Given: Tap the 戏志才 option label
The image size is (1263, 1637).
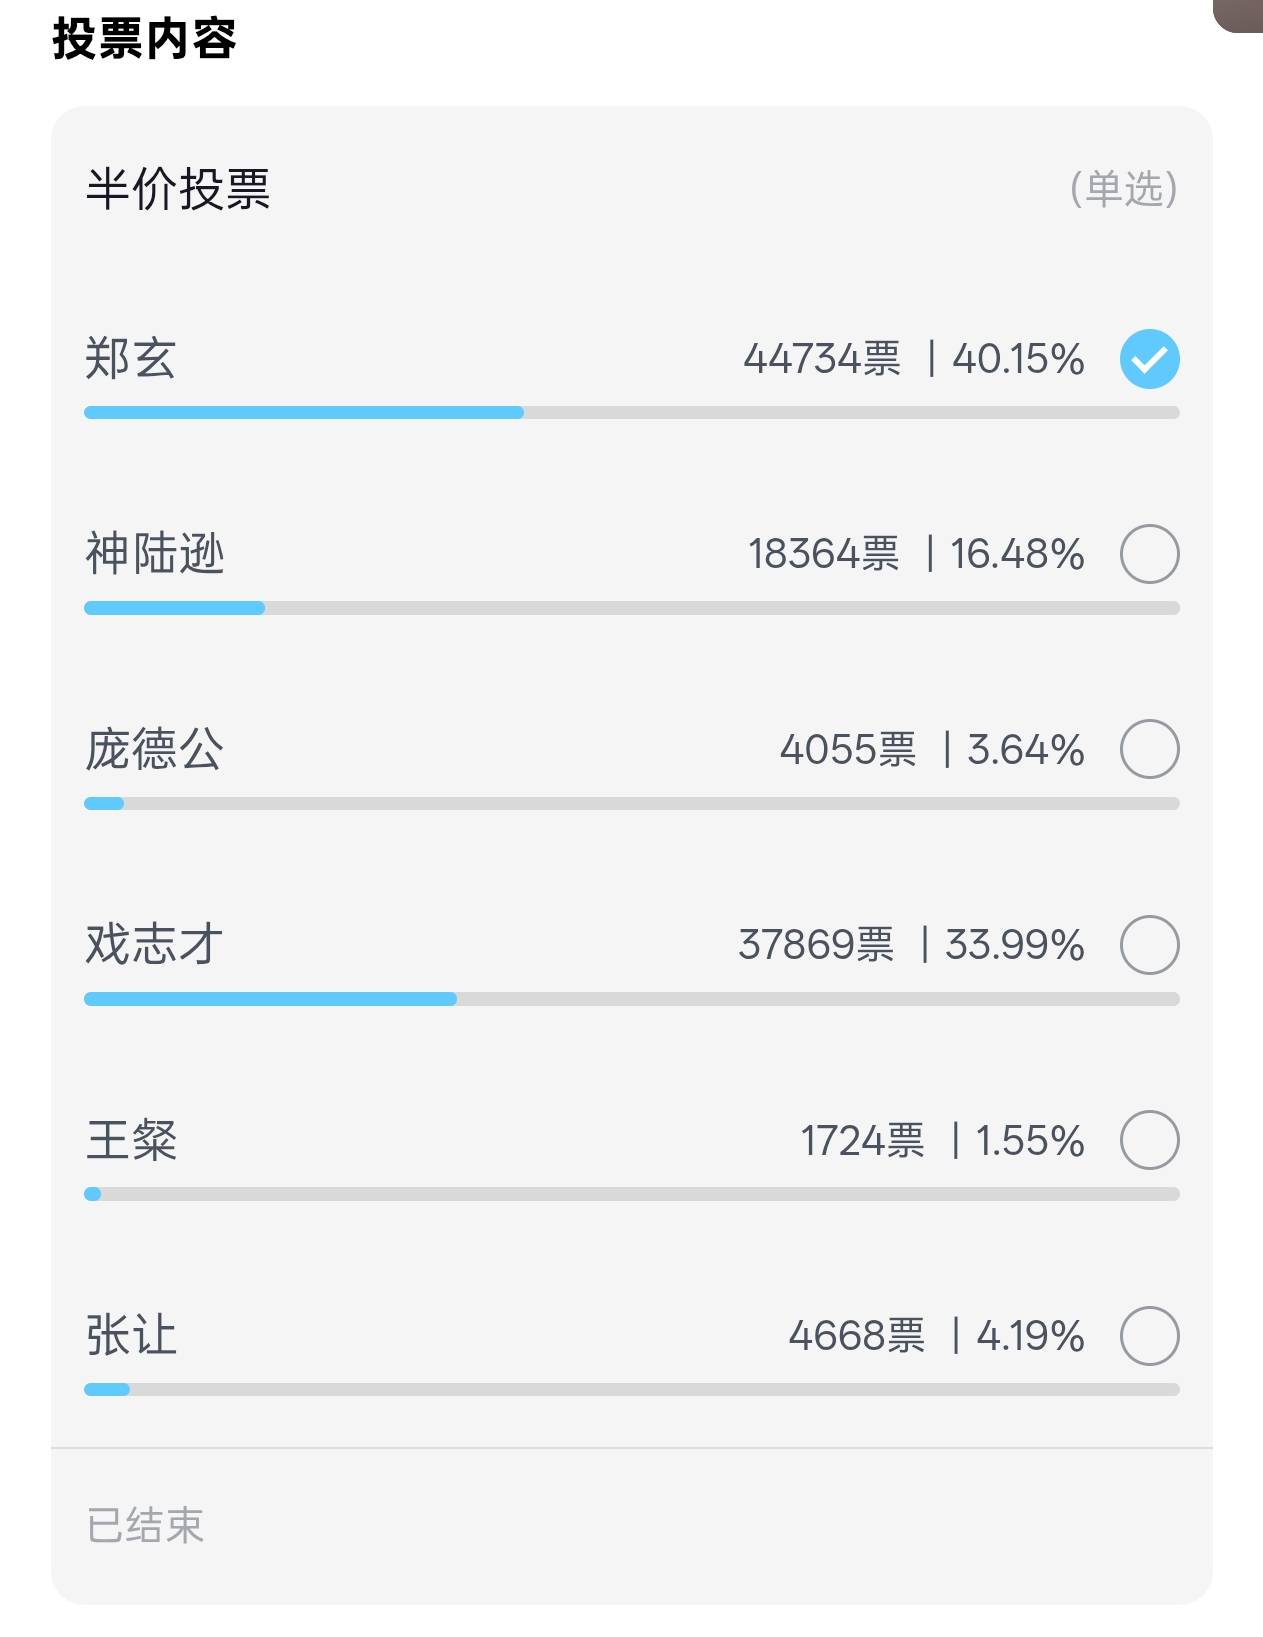Looking at the screenshot, I should coord(155,945).
